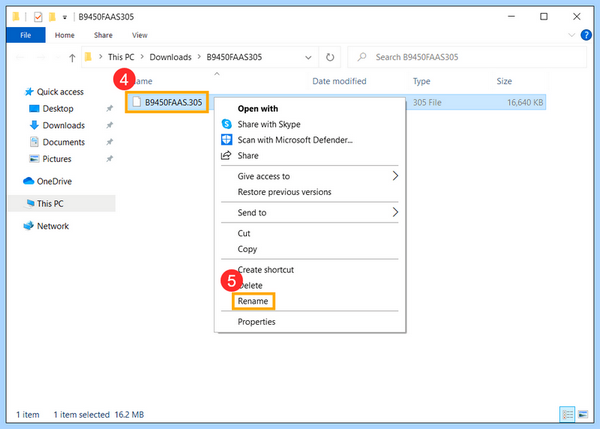The width and height of the screenshot is (600, 429).
Task: Click the 305 File type cell
Action: (x=427, y=103)
